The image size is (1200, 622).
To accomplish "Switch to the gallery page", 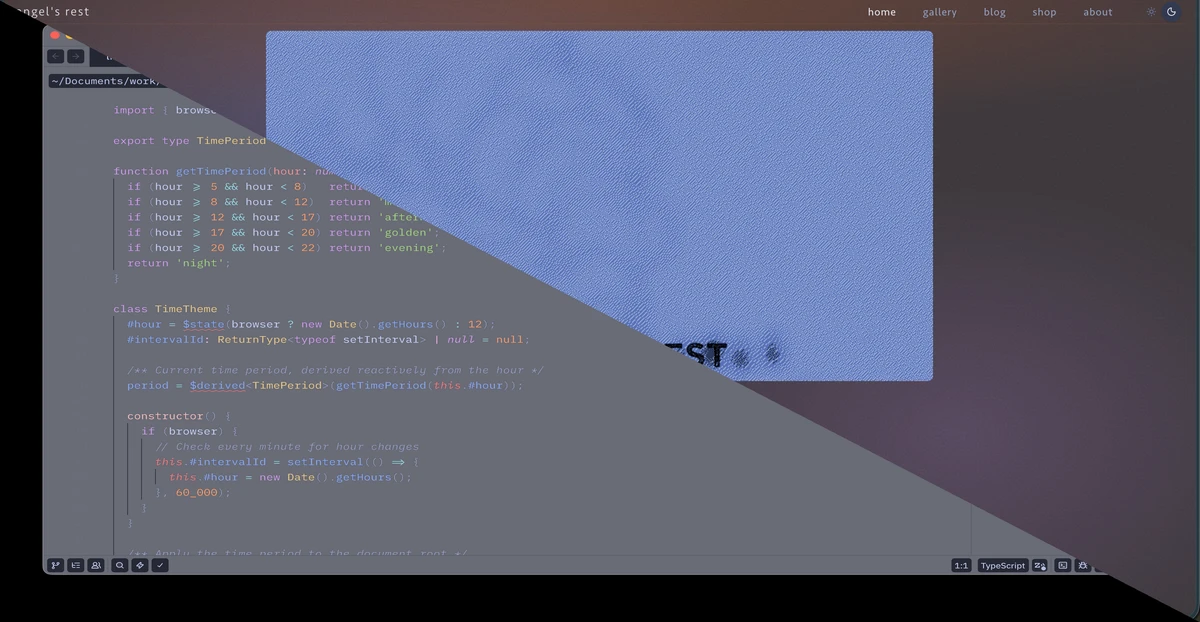I will (x=940, y=11).
